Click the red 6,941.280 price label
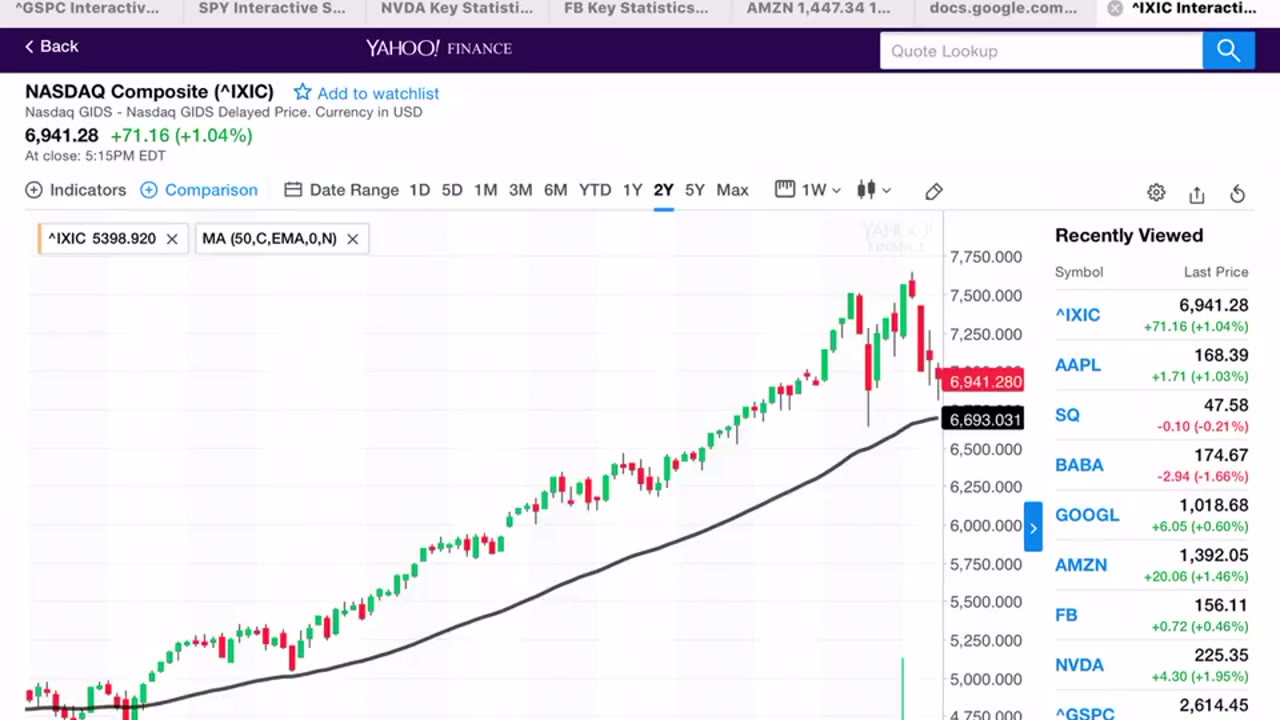This screenshot has height=720, width=1280. coord(983,381)
